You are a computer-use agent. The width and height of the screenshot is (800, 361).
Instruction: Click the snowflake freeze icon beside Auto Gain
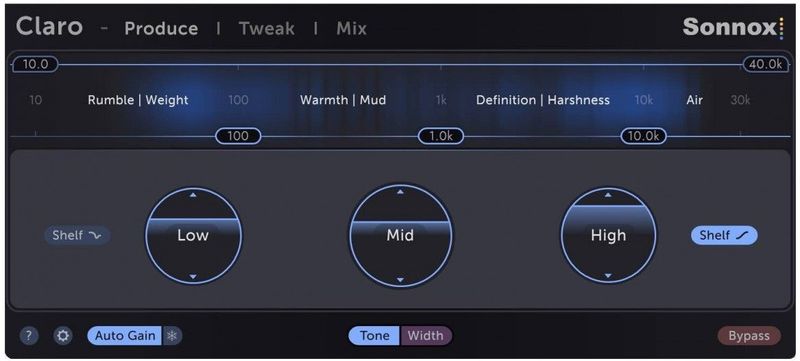[x=172, y=336]
